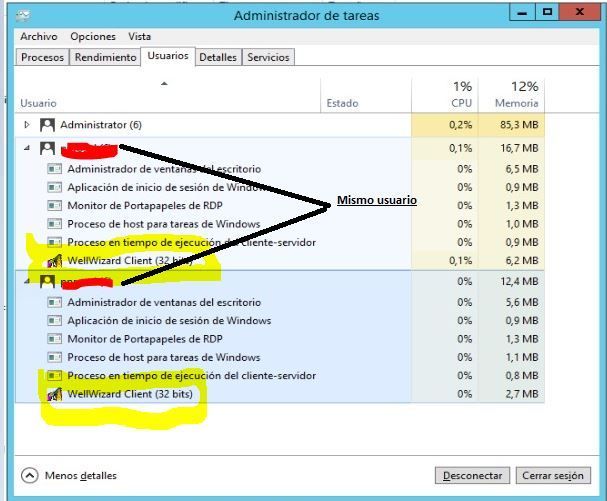
Task: Sort by the Memoria column header
Action: (x=511, y=95)
